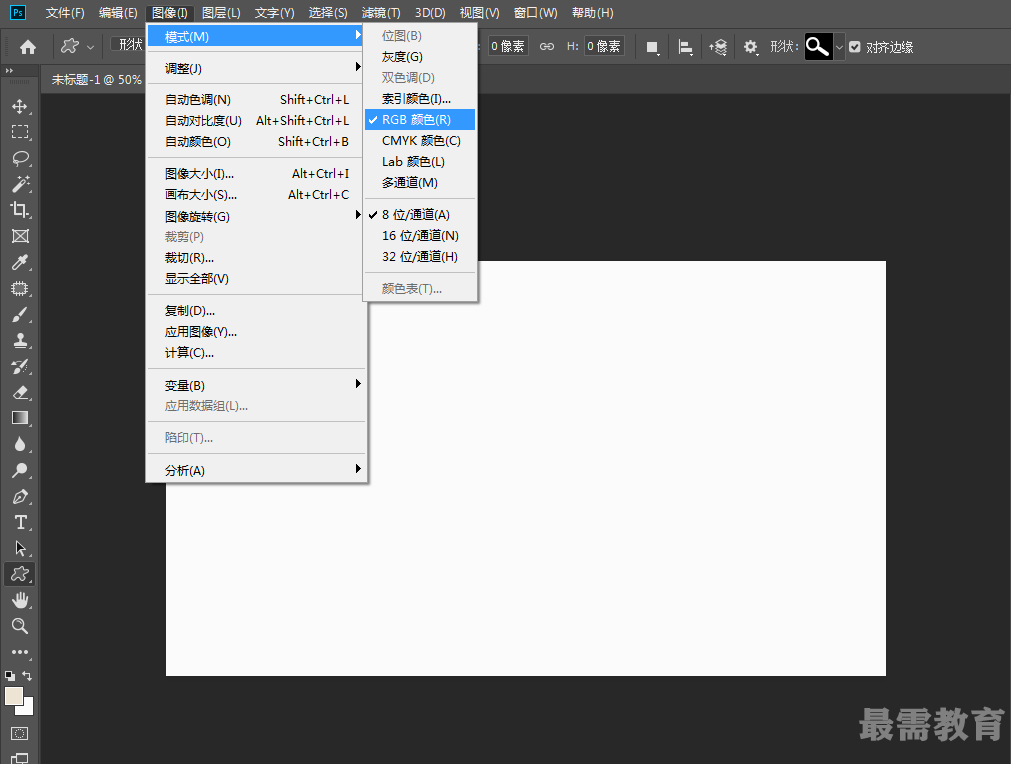Open the 形状 tool mode dropdown
1011x764 pixels.
pos(128,44)
